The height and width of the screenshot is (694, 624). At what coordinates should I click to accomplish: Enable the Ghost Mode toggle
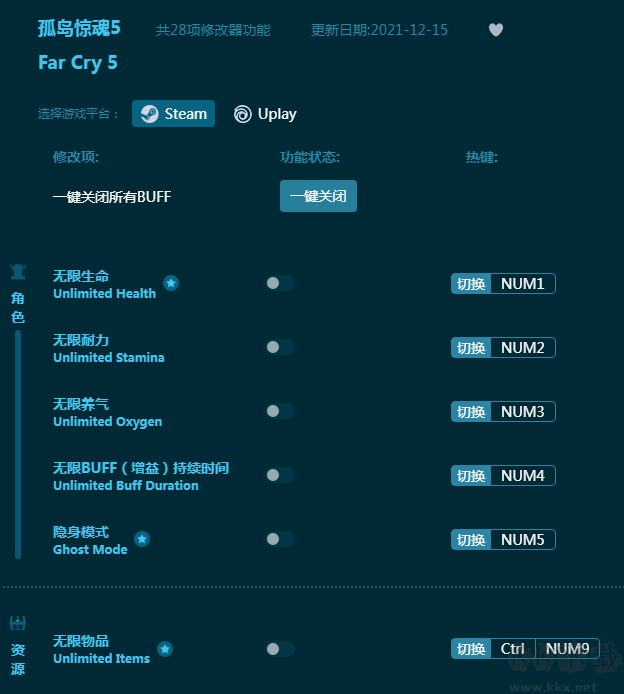pyautogui.click(x=281, y=539)
